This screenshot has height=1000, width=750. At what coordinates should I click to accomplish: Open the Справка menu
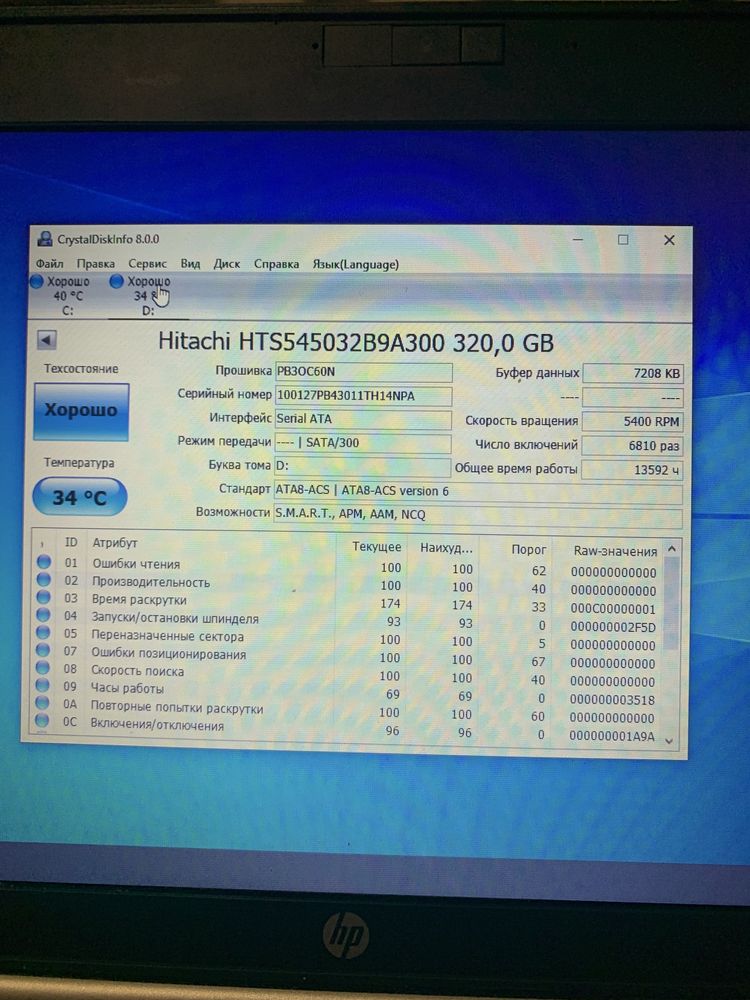(x=276, y=264)
